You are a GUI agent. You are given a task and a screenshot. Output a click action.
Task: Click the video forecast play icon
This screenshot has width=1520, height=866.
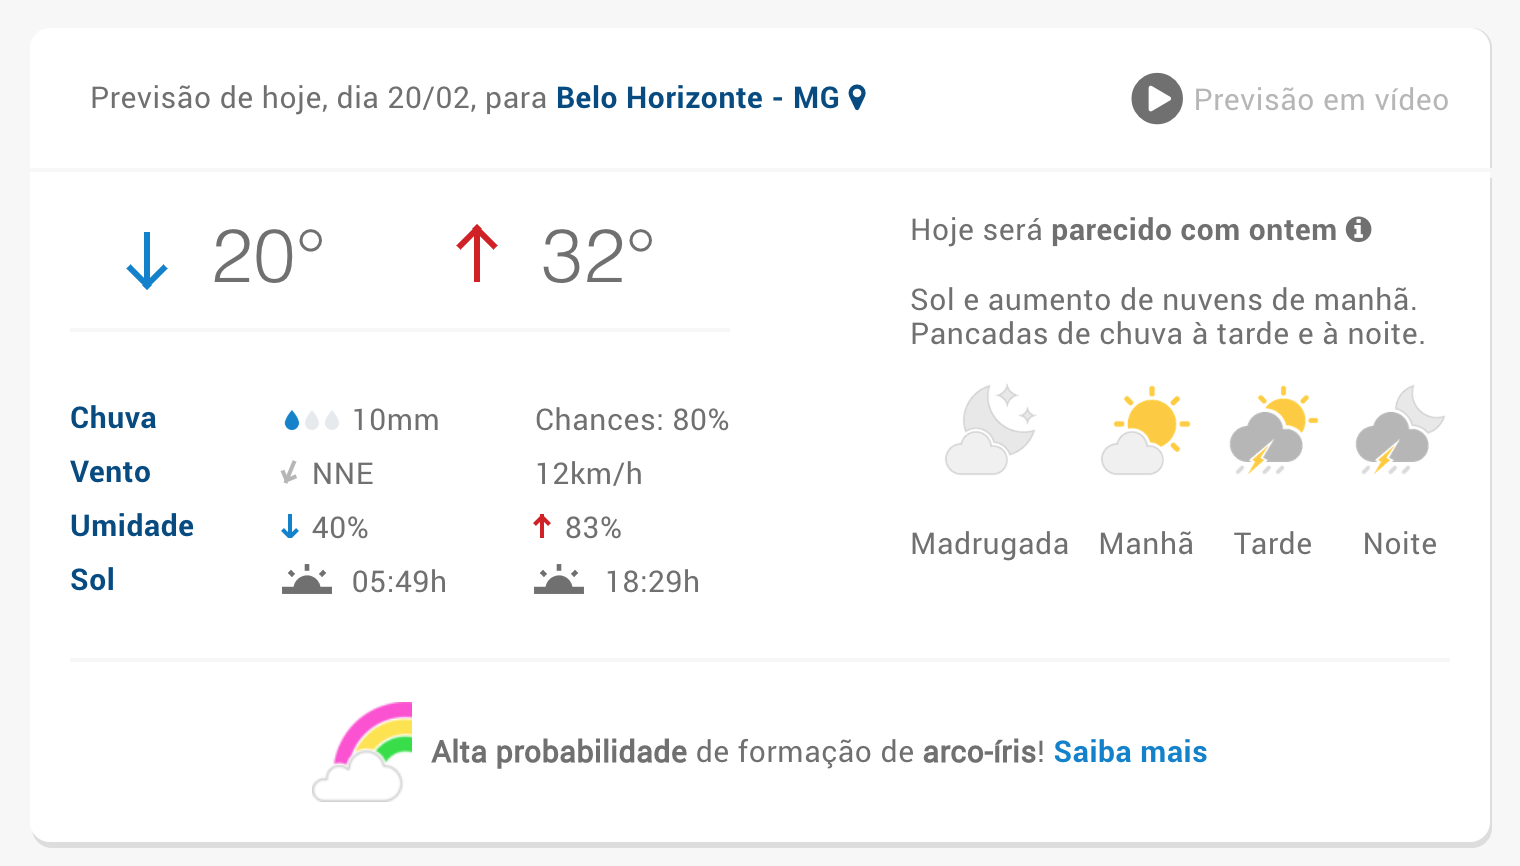1157,99
